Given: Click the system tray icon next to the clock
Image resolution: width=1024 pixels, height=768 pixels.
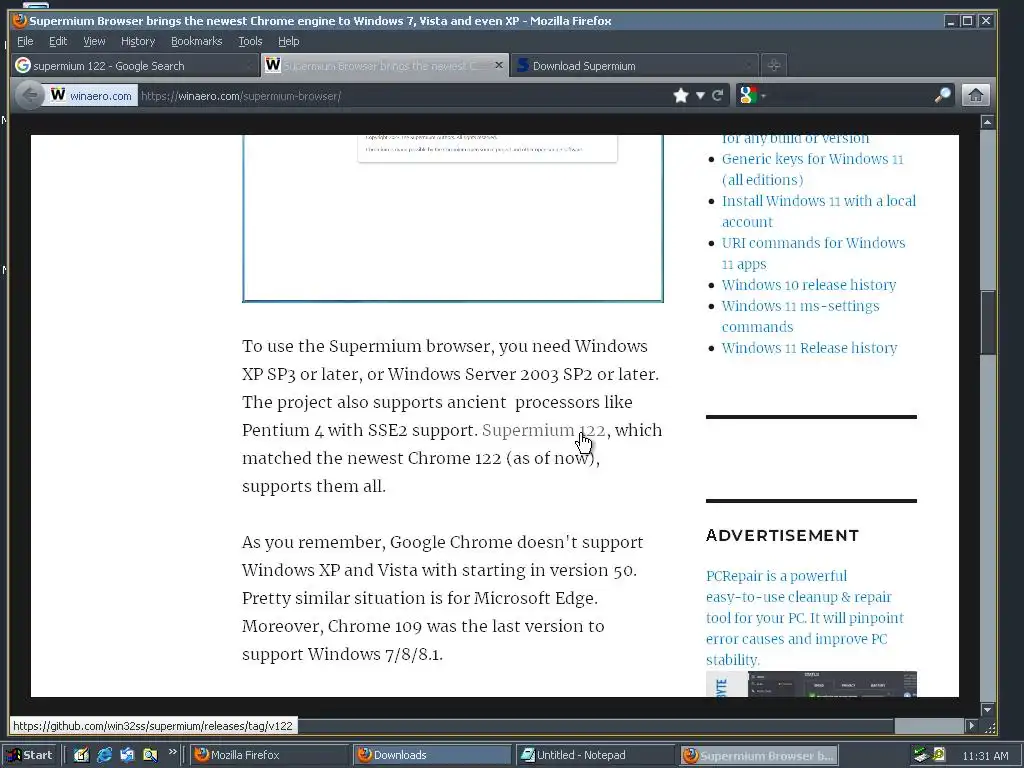Looking at the screenshot, I should 939,754.
